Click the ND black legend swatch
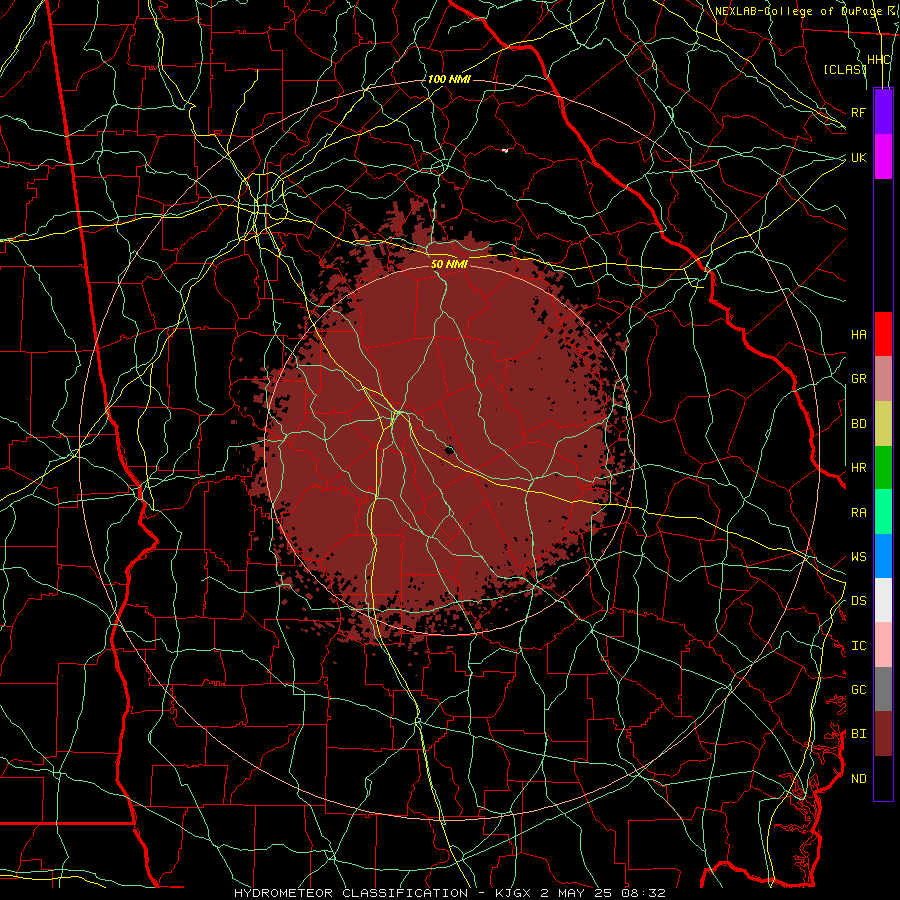 point(883,778)
